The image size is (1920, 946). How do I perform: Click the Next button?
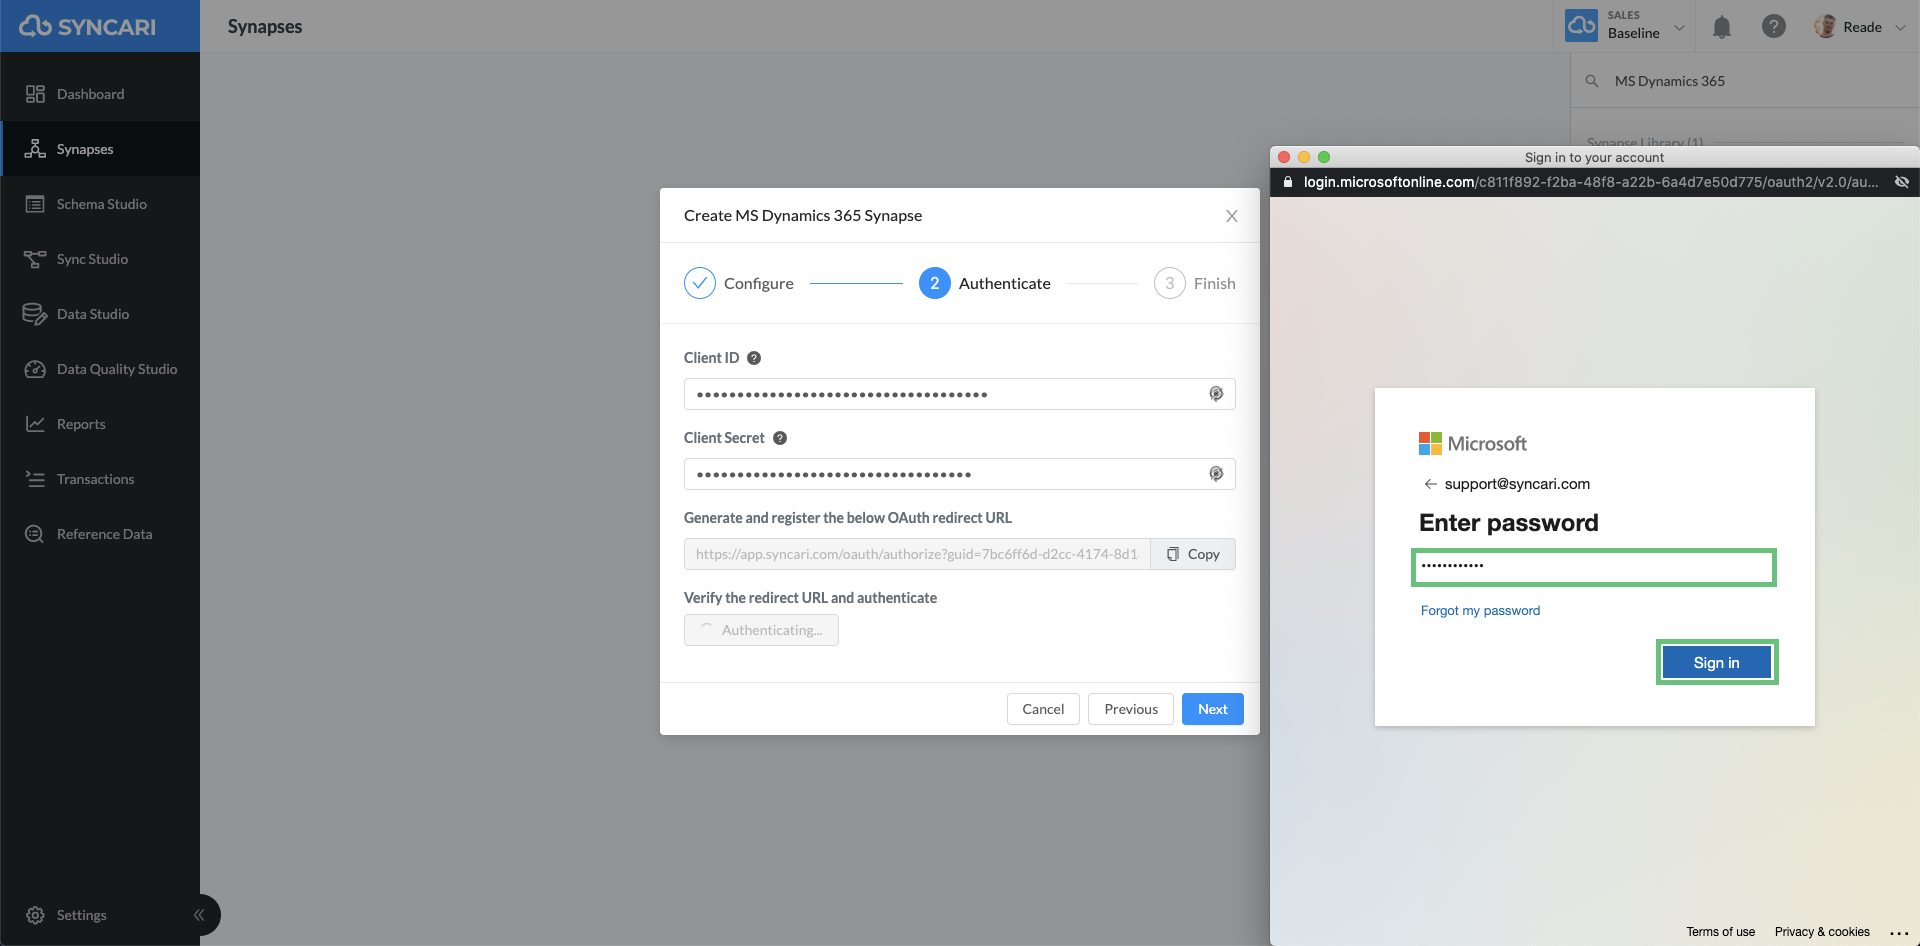pos(1213,709)
